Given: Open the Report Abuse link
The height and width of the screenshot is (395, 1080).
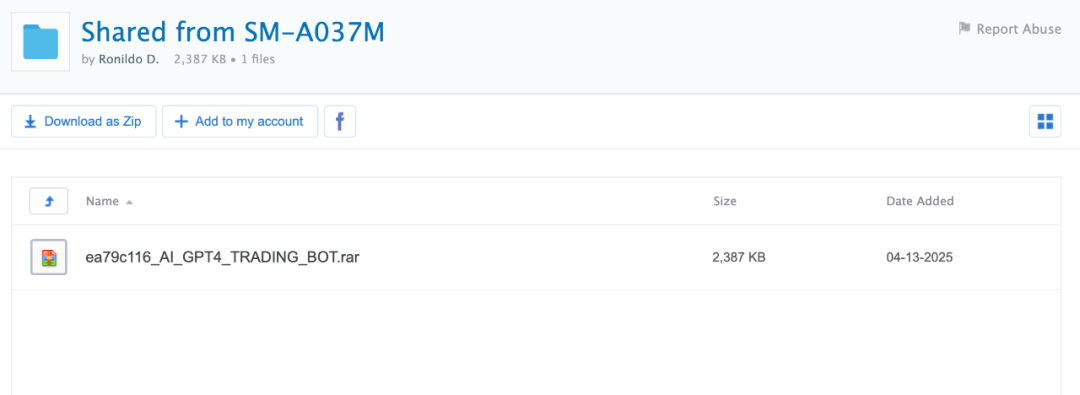Looking at the screenshot, I should point(1010,29).
